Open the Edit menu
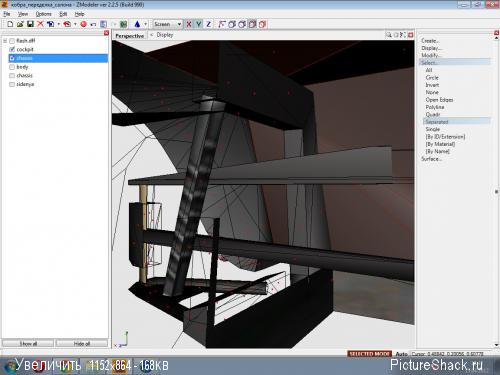The image size is (500, 375). (x=63, y=14)
